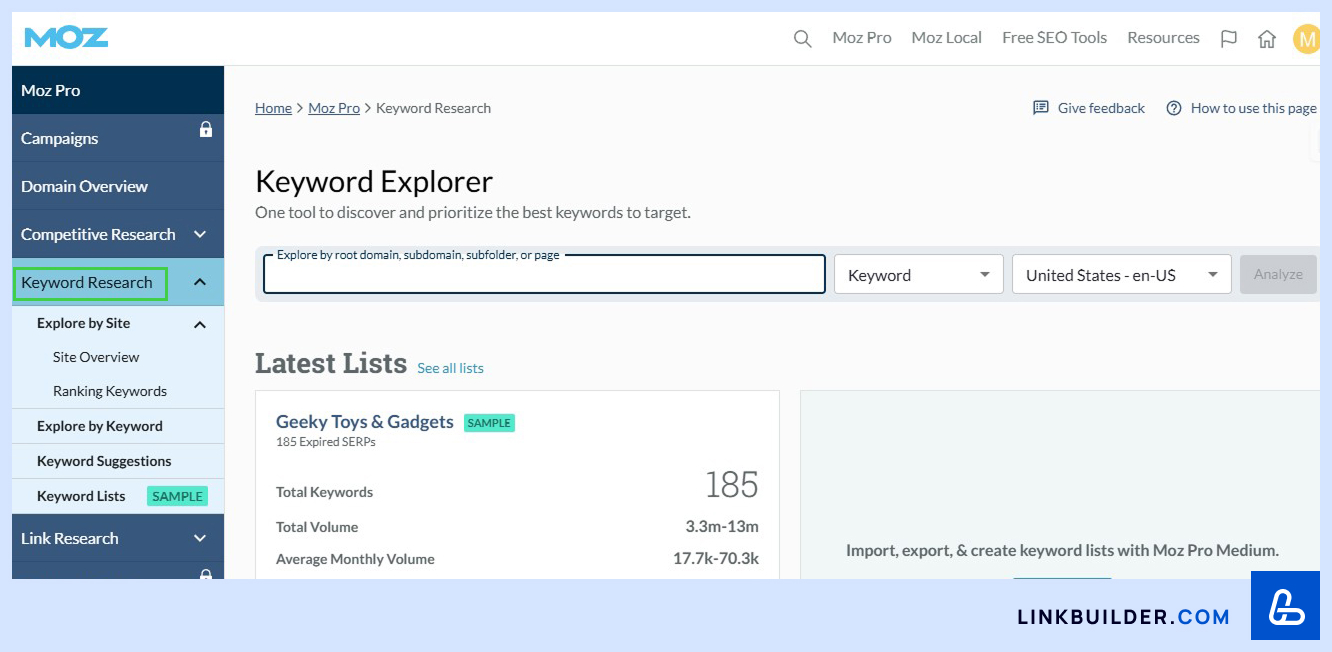Open Resources top menu
This screenshot has width=1332, height=652.
[x=1163, y=38]
